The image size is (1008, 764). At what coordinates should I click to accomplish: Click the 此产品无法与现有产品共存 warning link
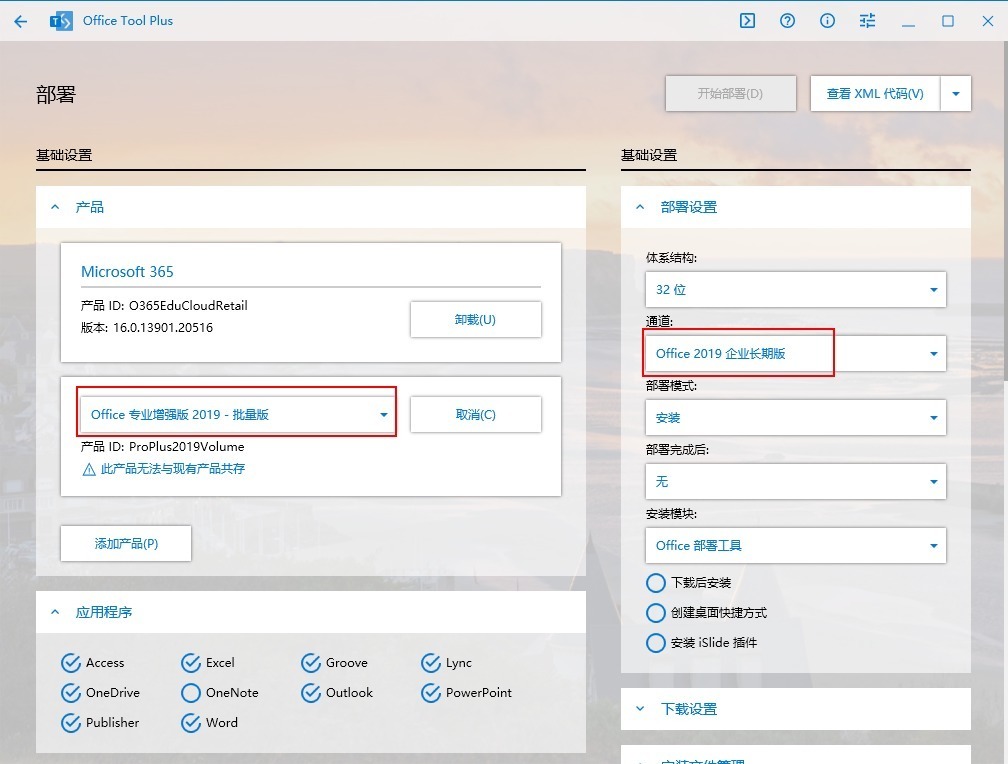tap(173, 469)
